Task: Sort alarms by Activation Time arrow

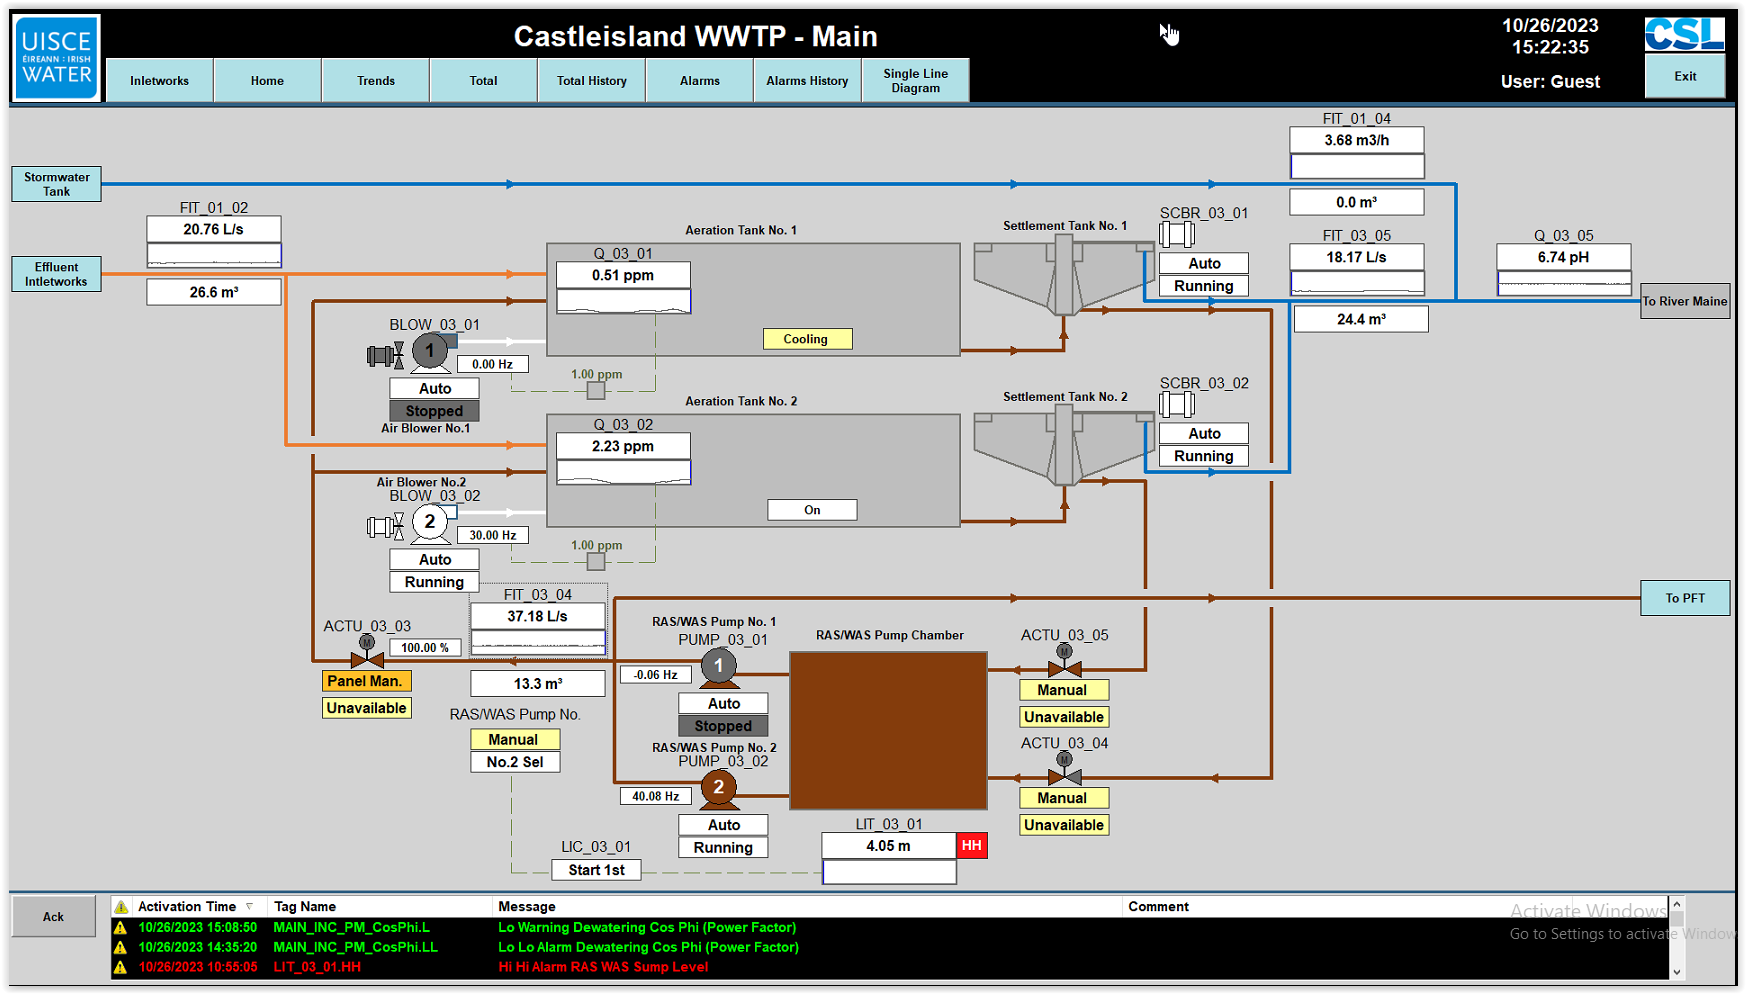Action: click(x=250, y=907)
